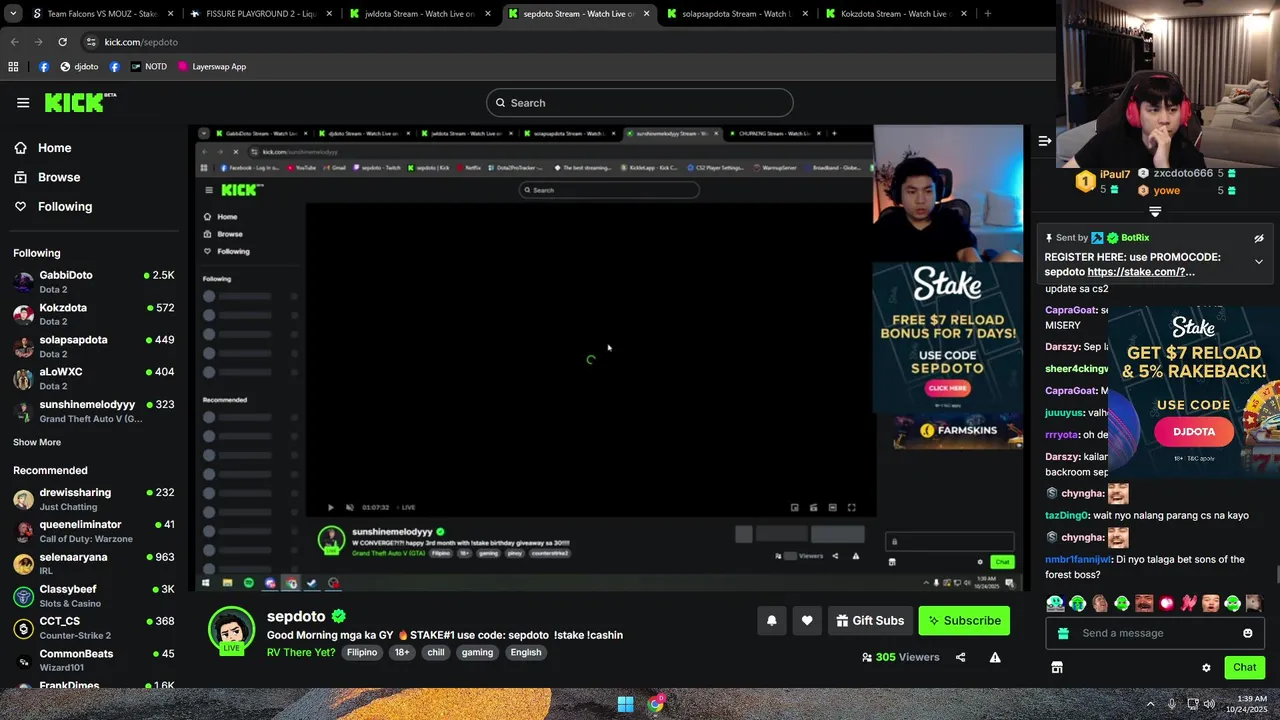Open emoji picker in chat input

point(1247,633)
